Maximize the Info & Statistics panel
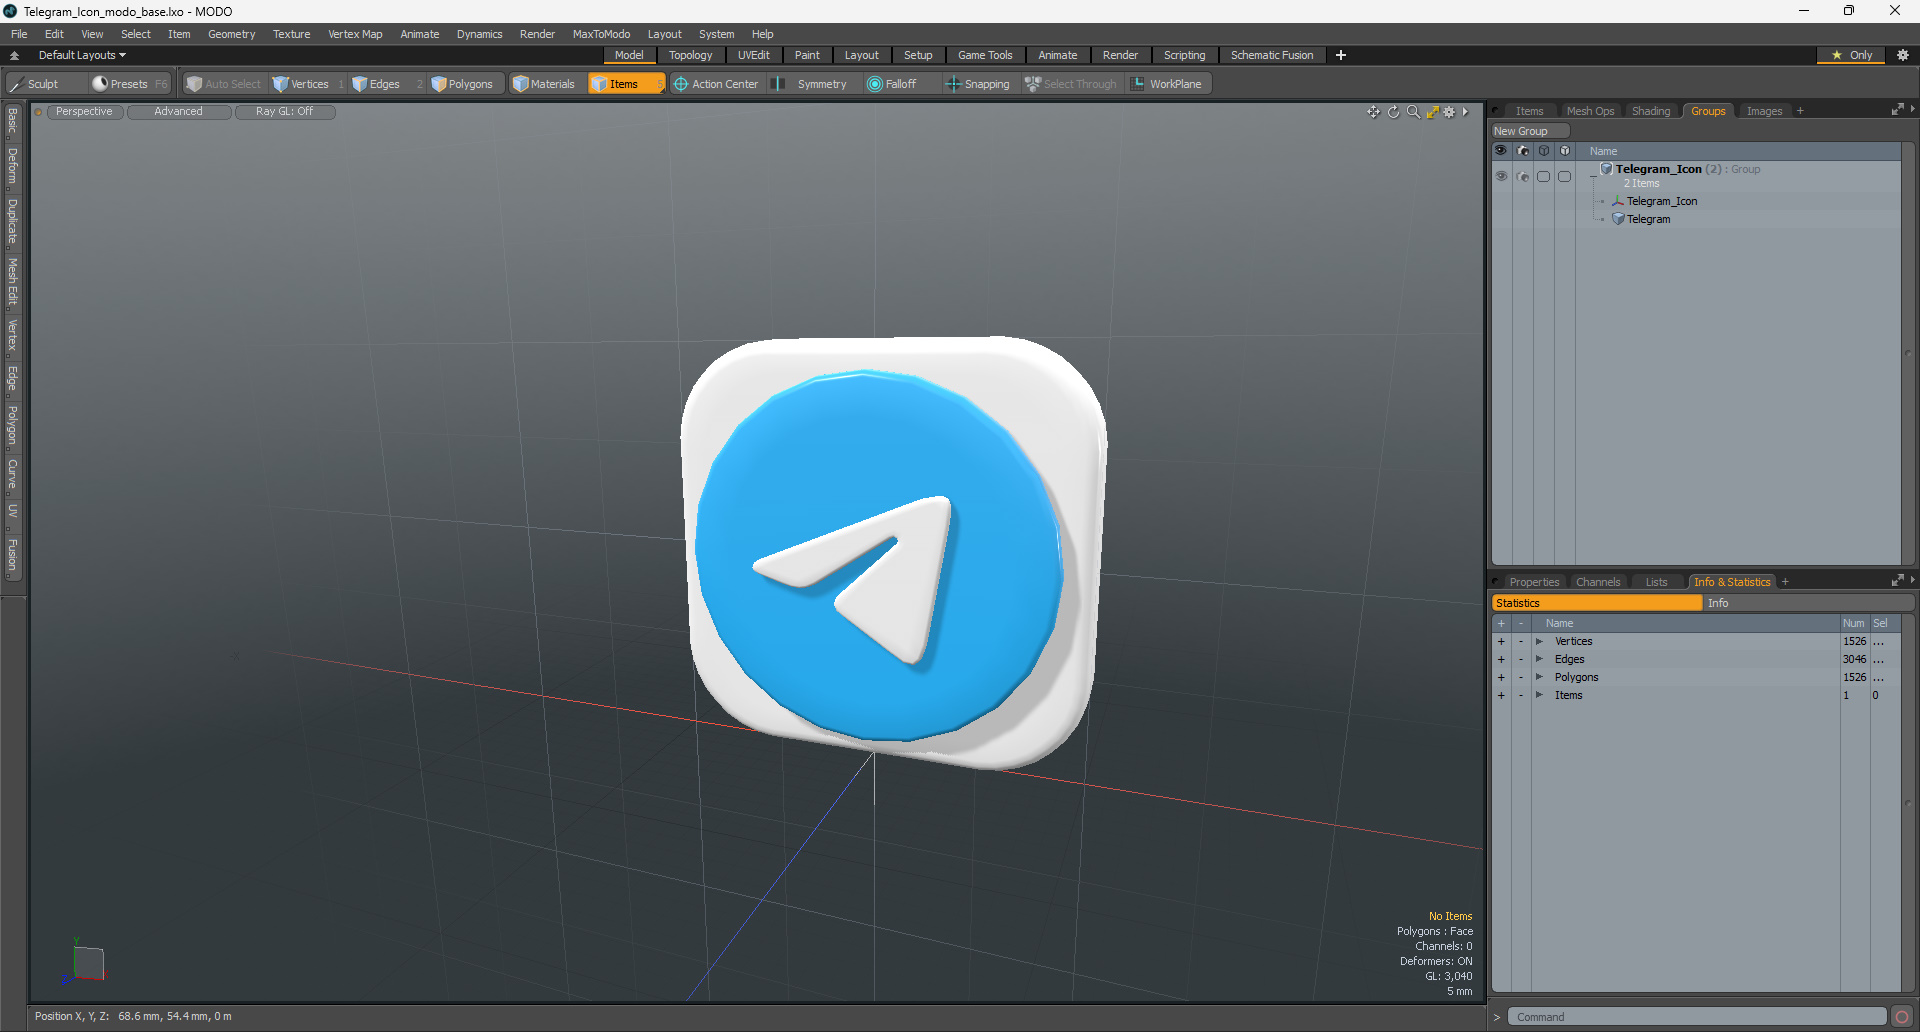The image size is (1920, 1032). tap(1897, 581)
